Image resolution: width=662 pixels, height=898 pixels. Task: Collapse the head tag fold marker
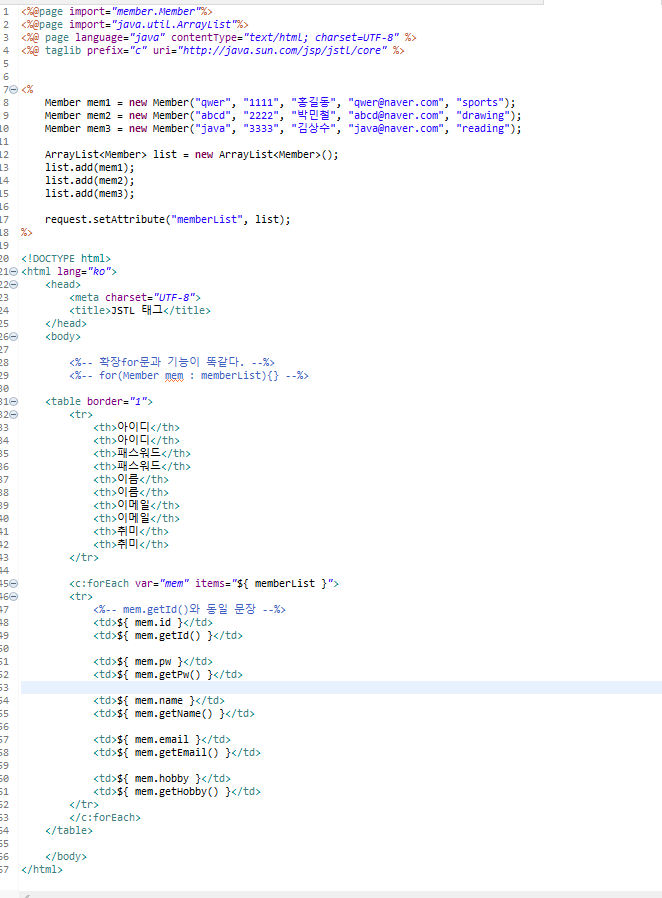point(14,285)
